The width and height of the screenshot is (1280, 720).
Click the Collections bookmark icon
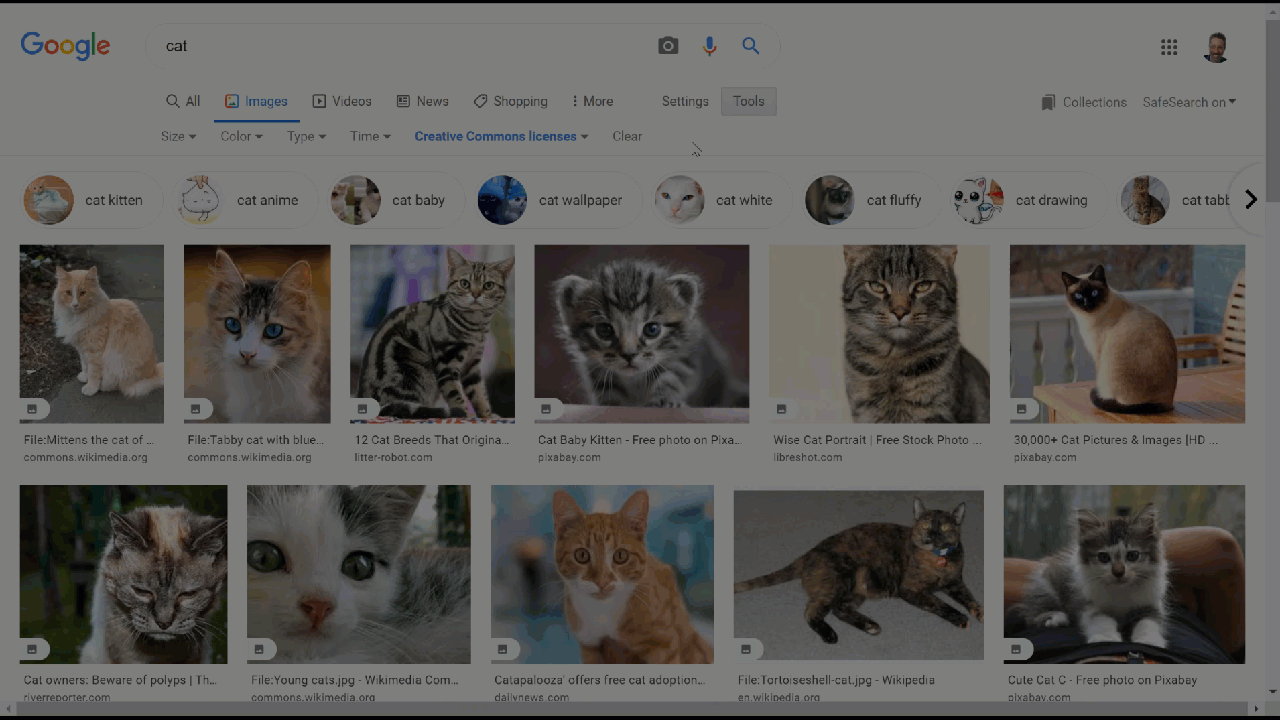pos(1048,102)
